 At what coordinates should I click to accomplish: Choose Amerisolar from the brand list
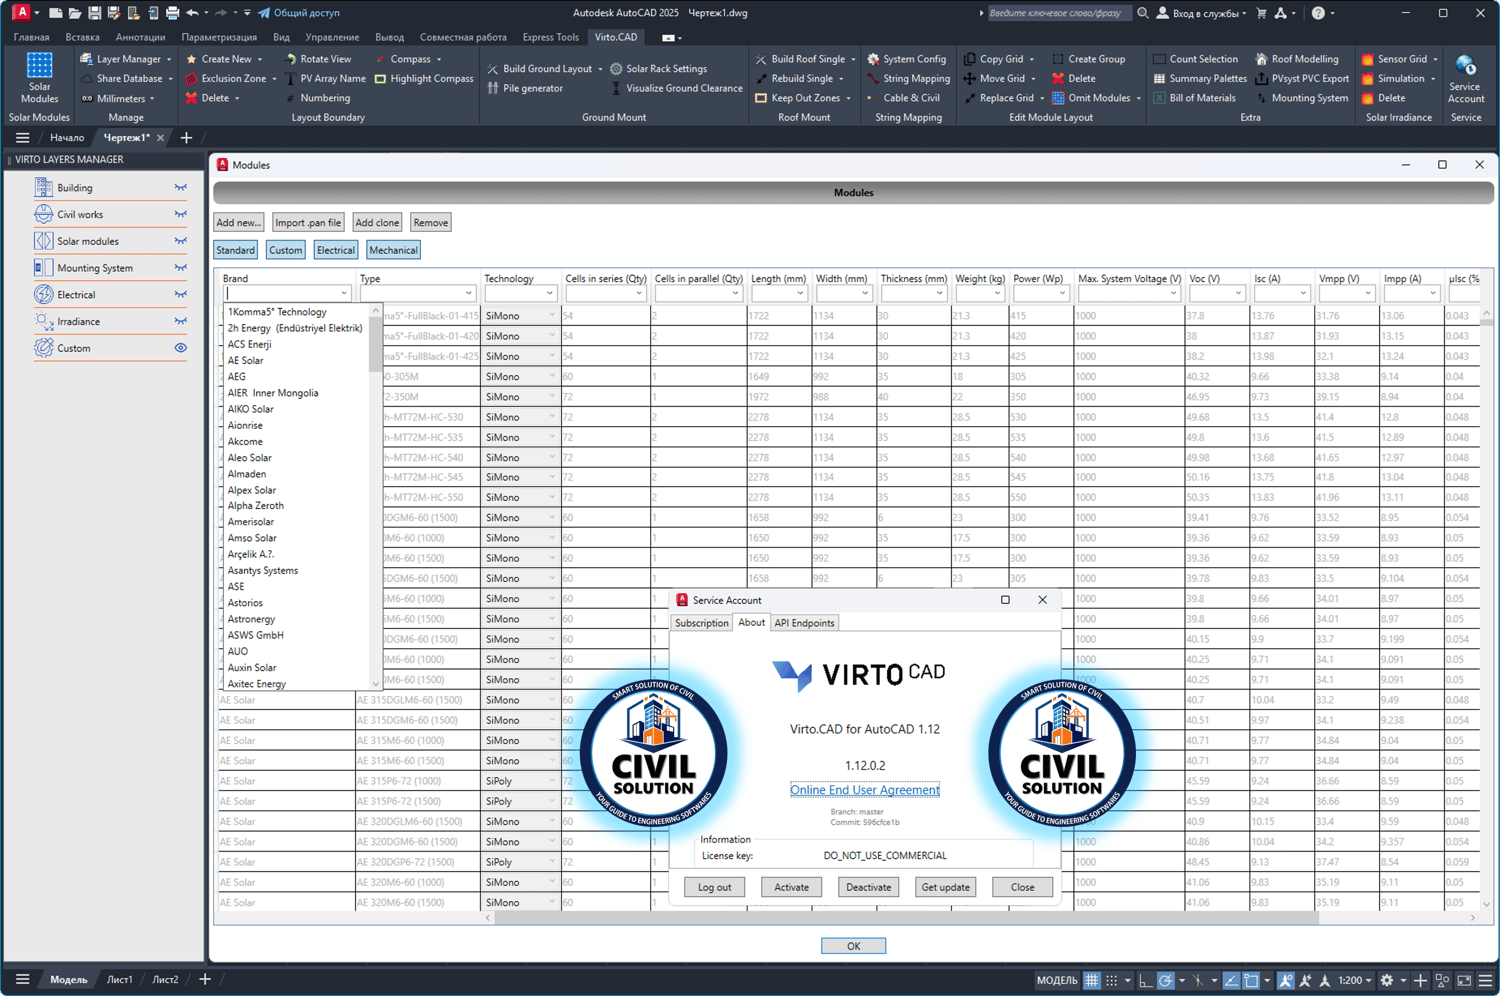pos(250,522)
